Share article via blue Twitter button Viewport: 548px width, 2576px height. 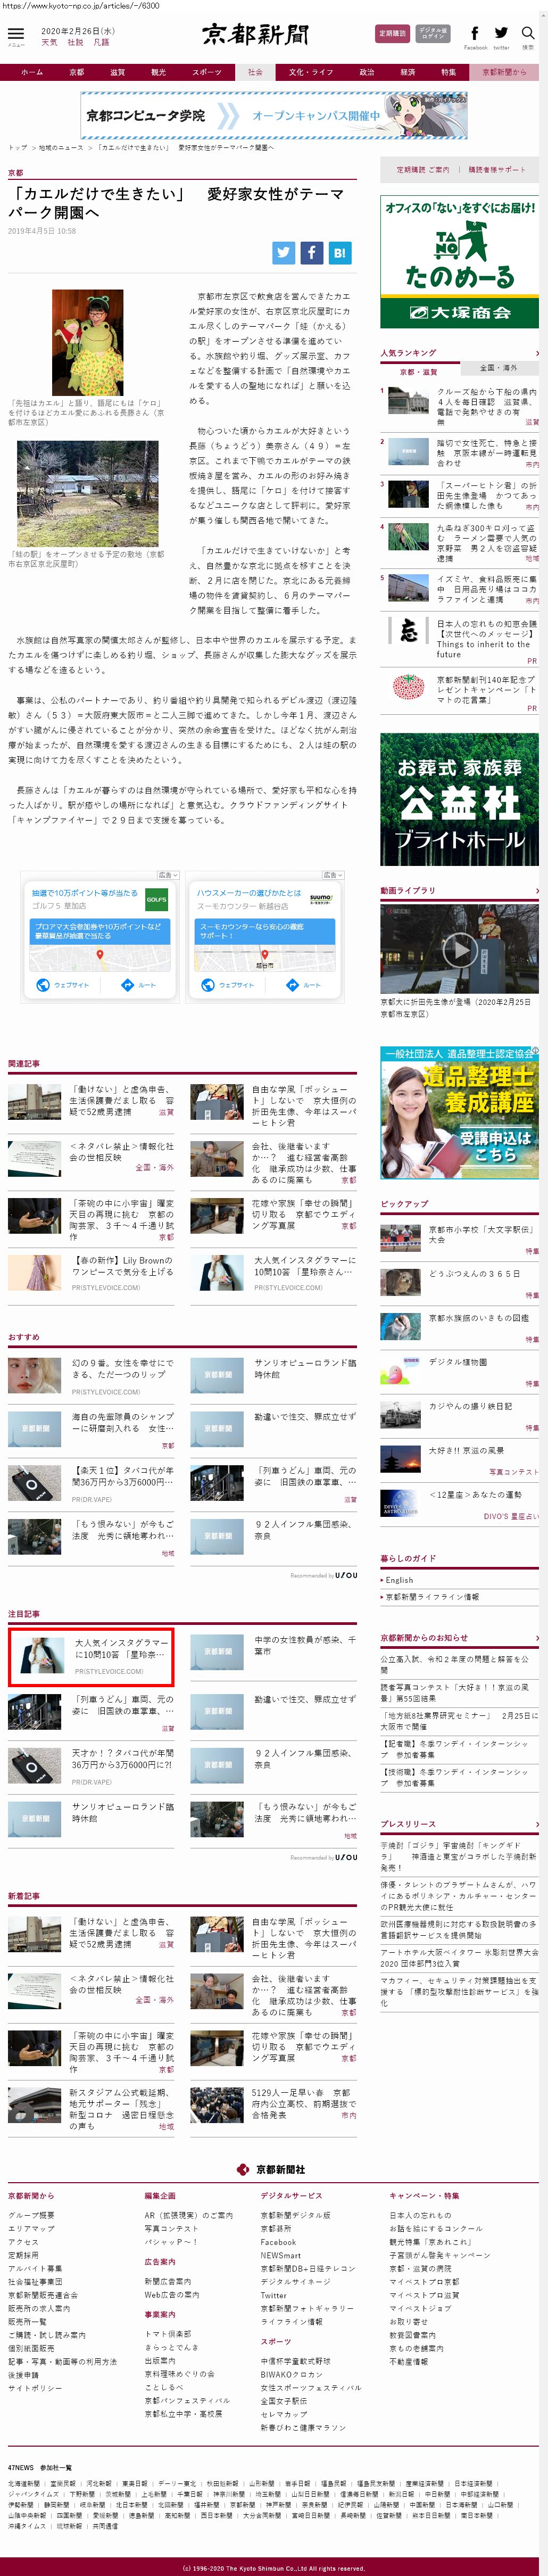(284, 253)
